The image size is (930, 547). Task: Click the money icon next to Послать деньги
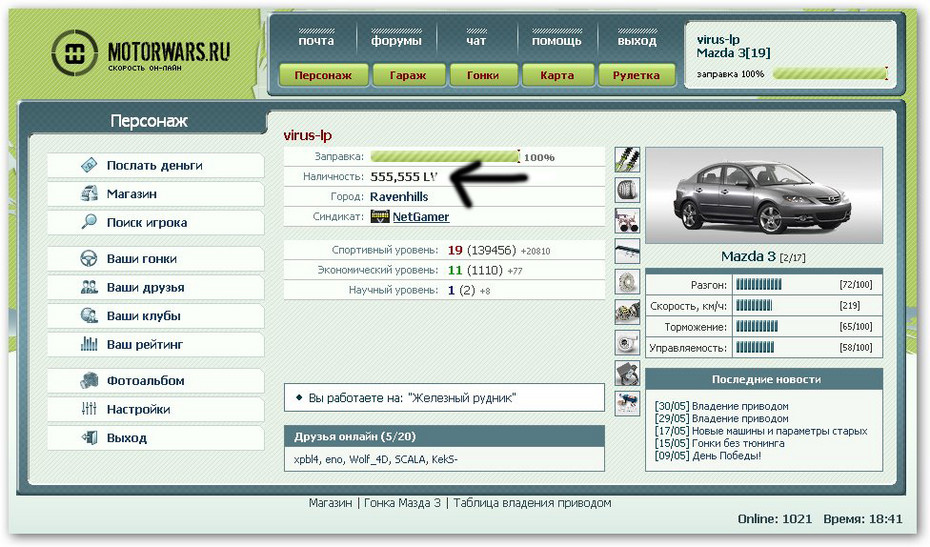pos(89,165)
